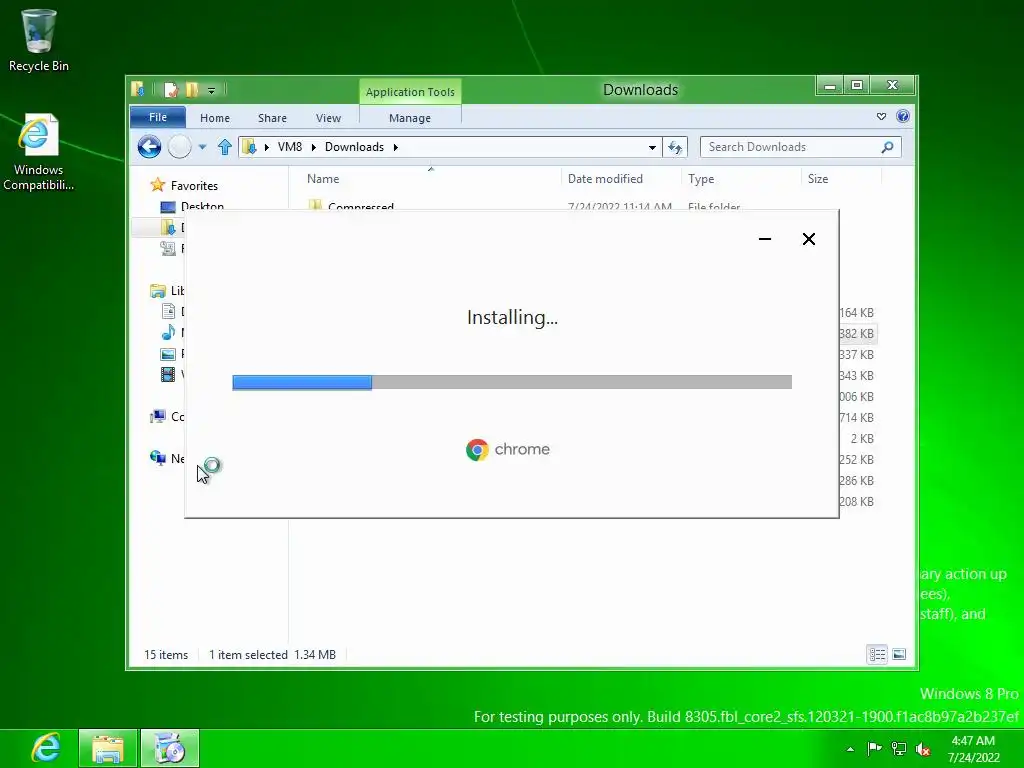Select Music library icon in navigation pane
This screenshot has height=768, width=1024.
click(x=168, y=332)
